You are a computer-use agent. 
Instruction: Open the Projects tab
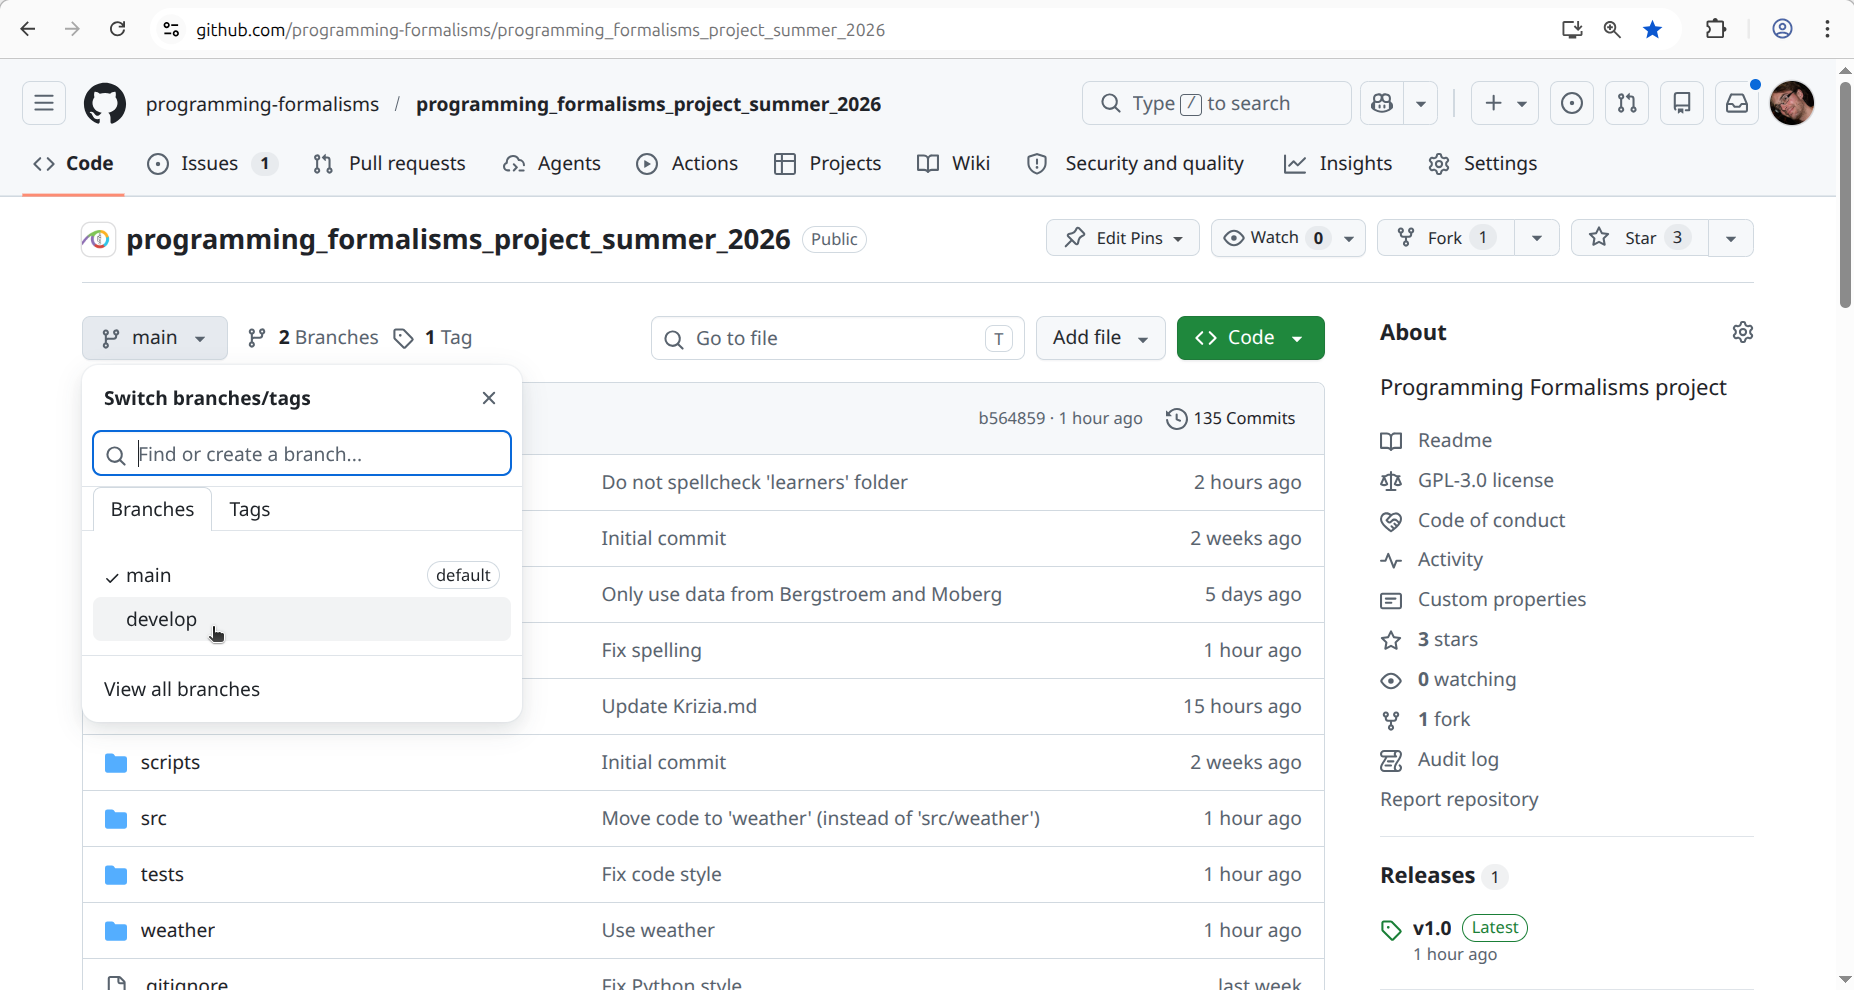click(x=828, y=164)
